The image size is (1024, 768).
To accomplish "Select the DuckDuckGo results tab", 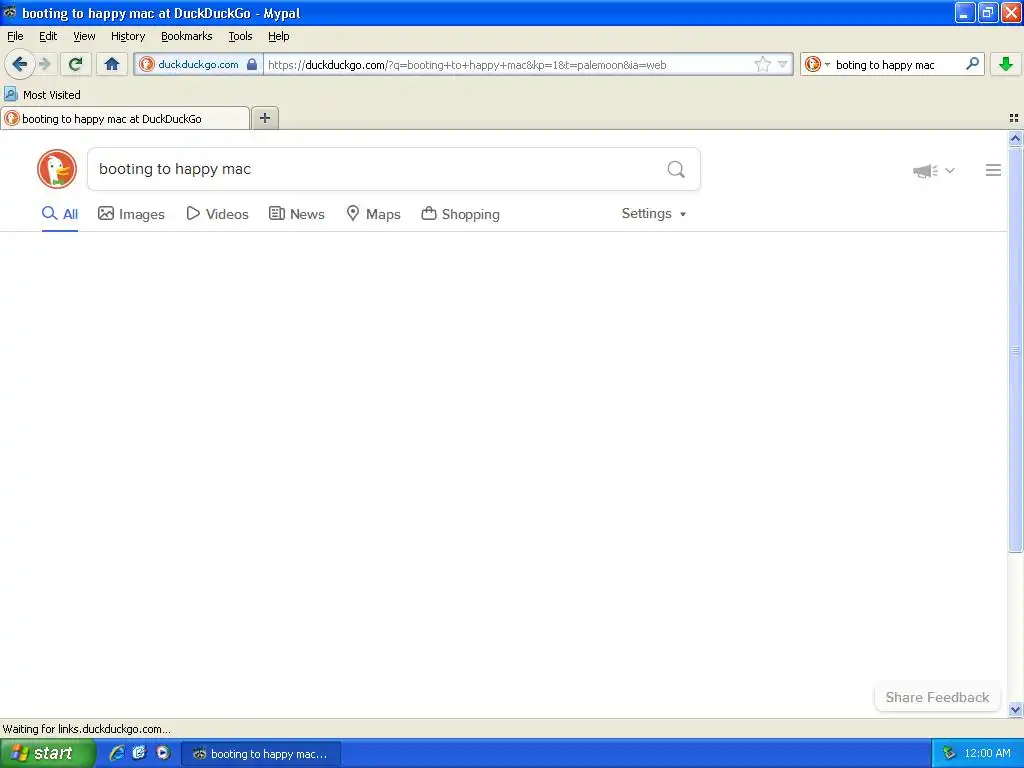I will 125,118.
